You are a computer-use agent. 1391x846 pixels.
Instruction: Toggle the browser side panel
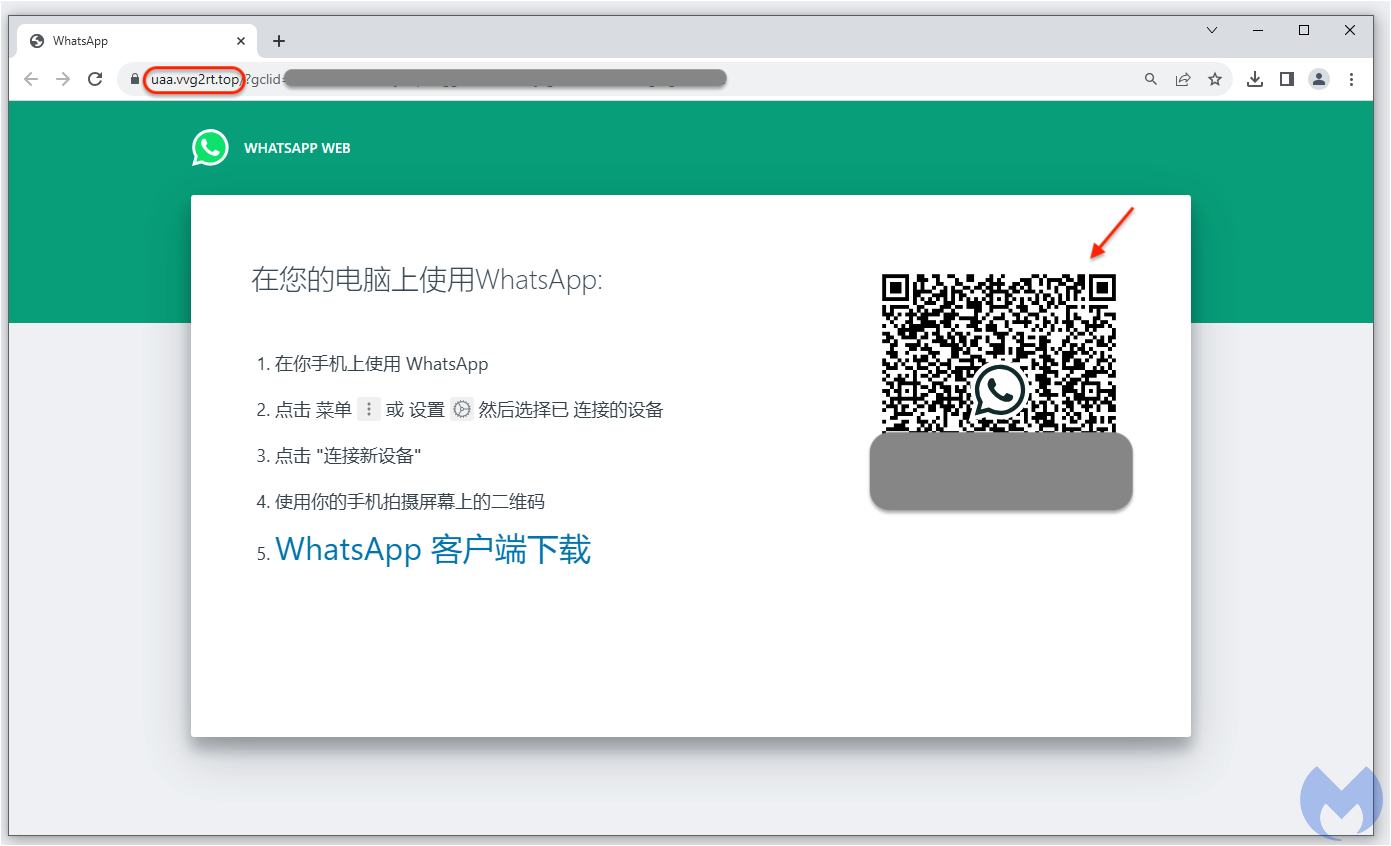pos(1287,79)
